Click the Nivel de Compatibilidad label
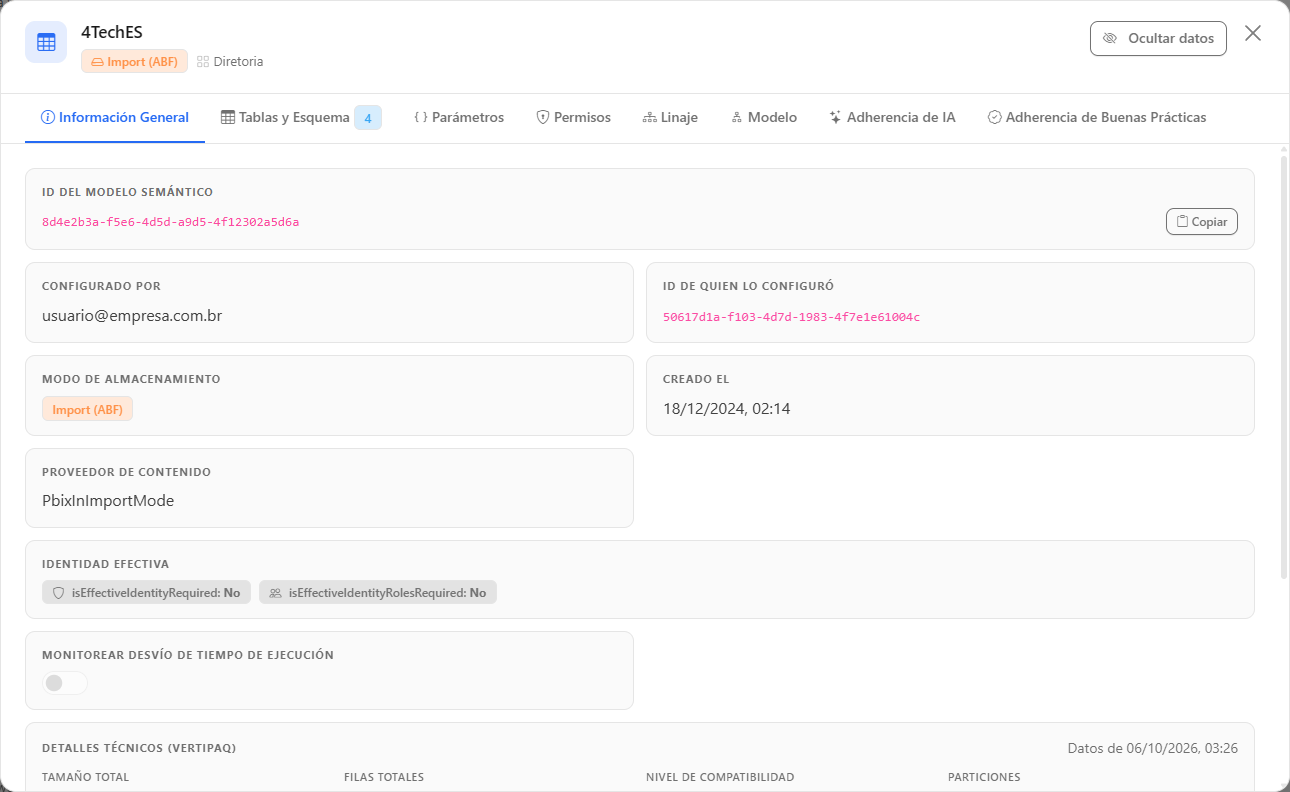This screenshot has height=792, width=1290. tap(720, 777)
